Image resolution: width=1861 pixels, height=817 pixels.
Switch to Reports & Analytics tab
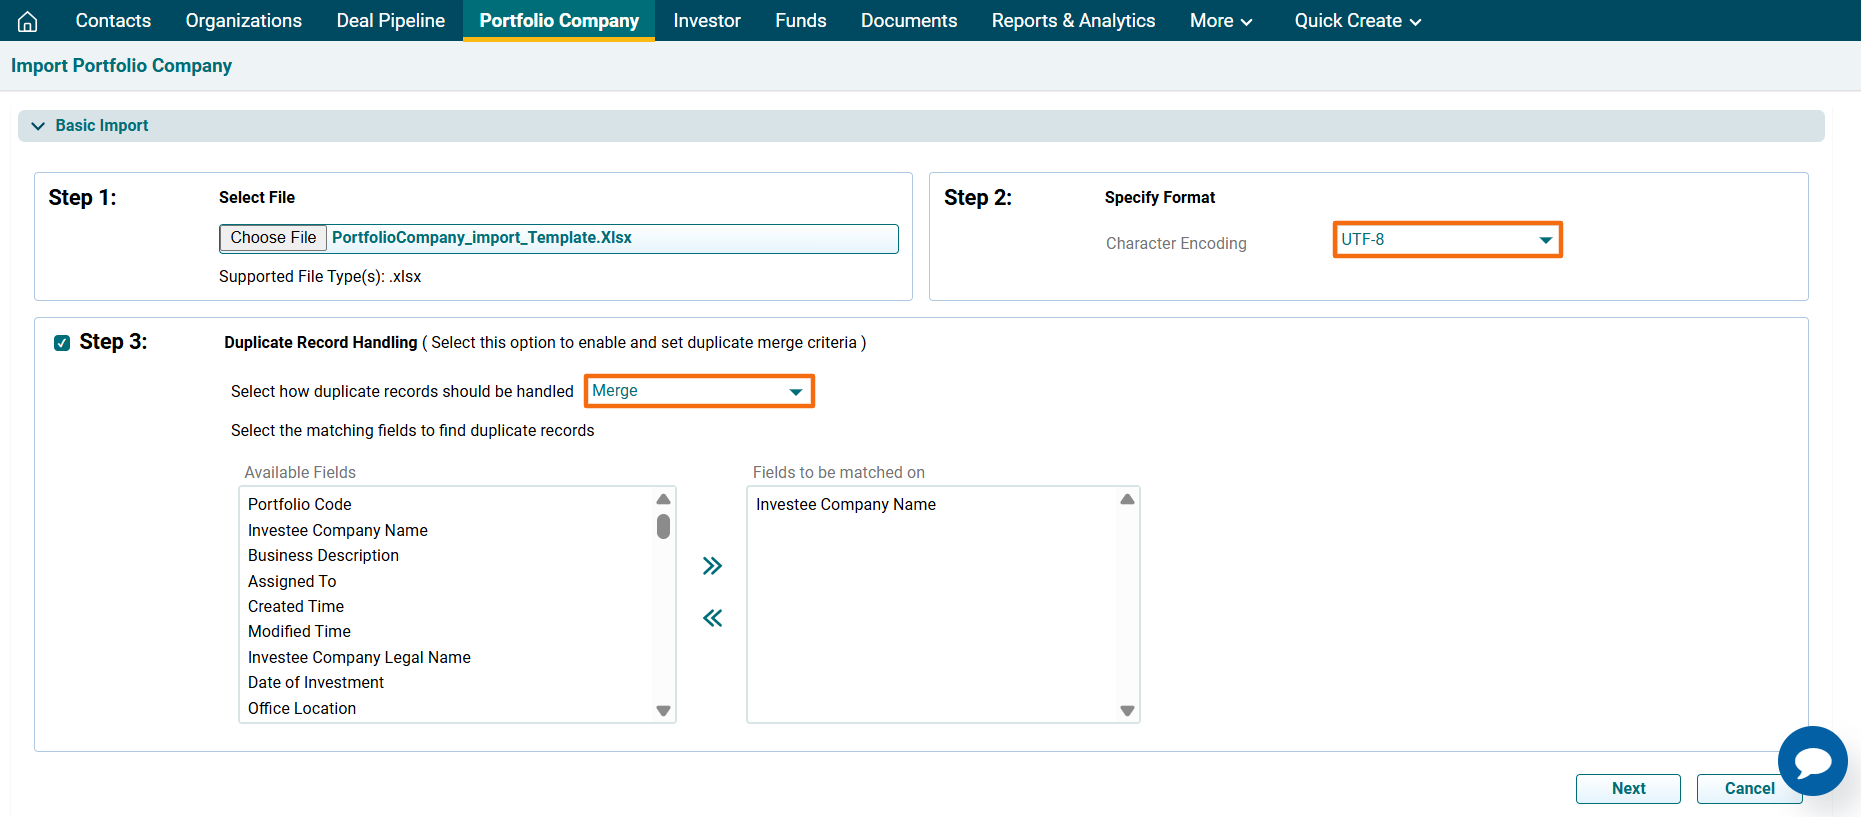1073,21
